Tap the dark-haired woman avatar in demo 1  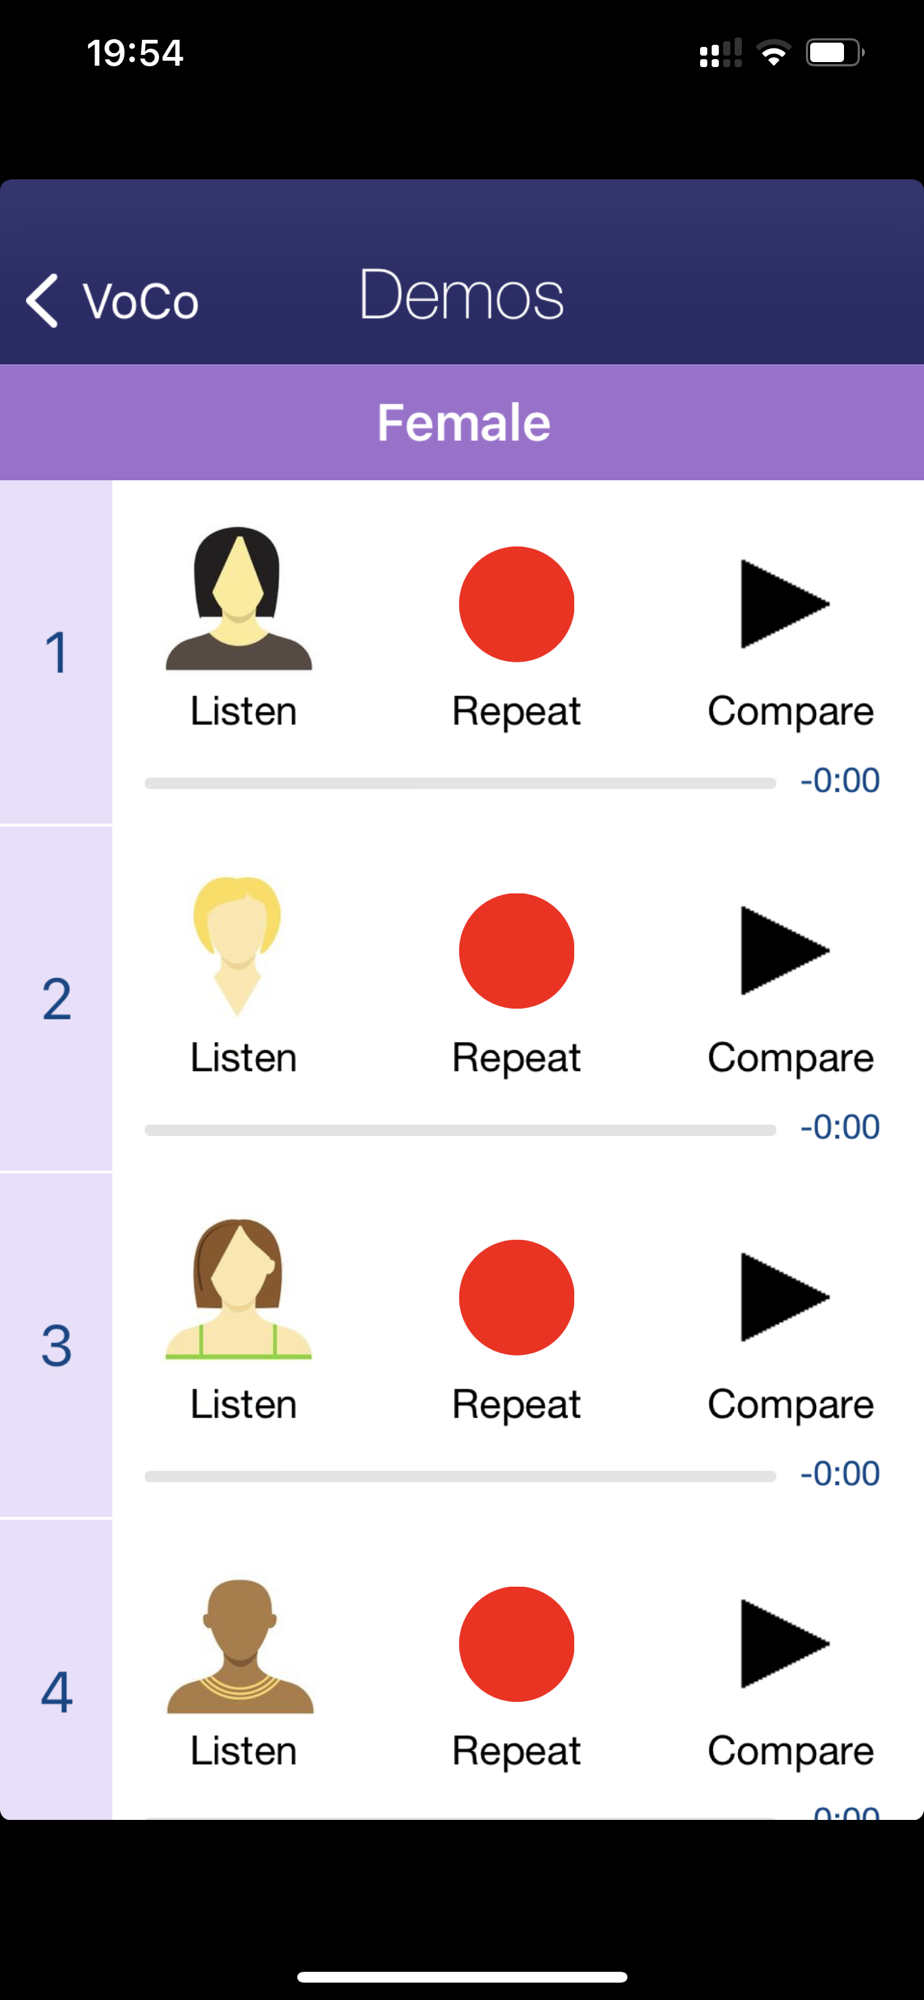coord(238,598)
